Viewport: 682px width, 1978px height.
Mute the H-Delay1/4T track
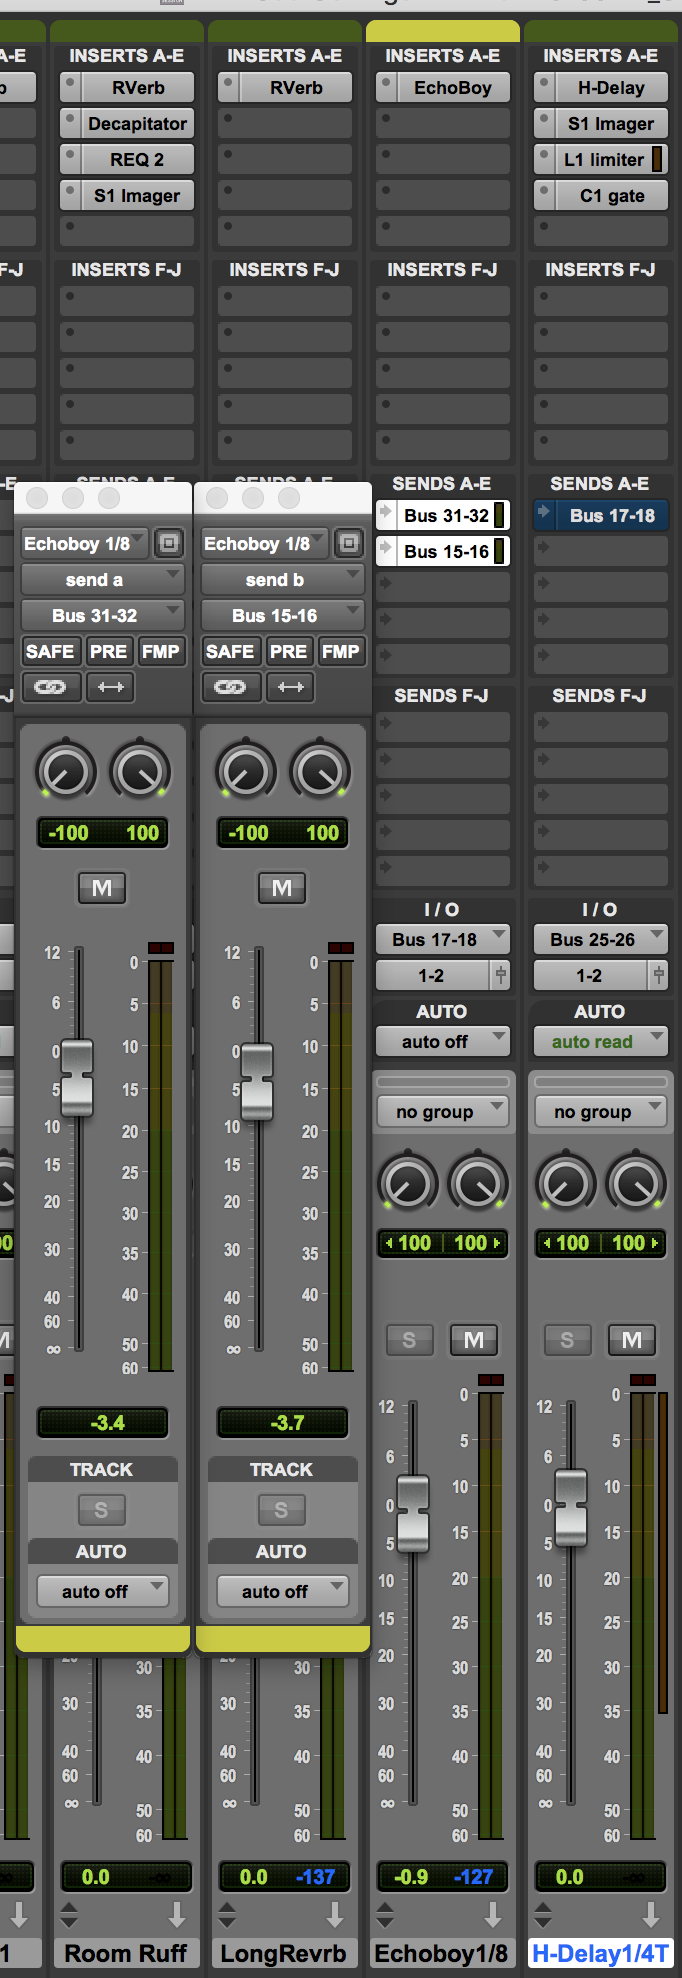pyautogui.click(x=632, y=1340)
